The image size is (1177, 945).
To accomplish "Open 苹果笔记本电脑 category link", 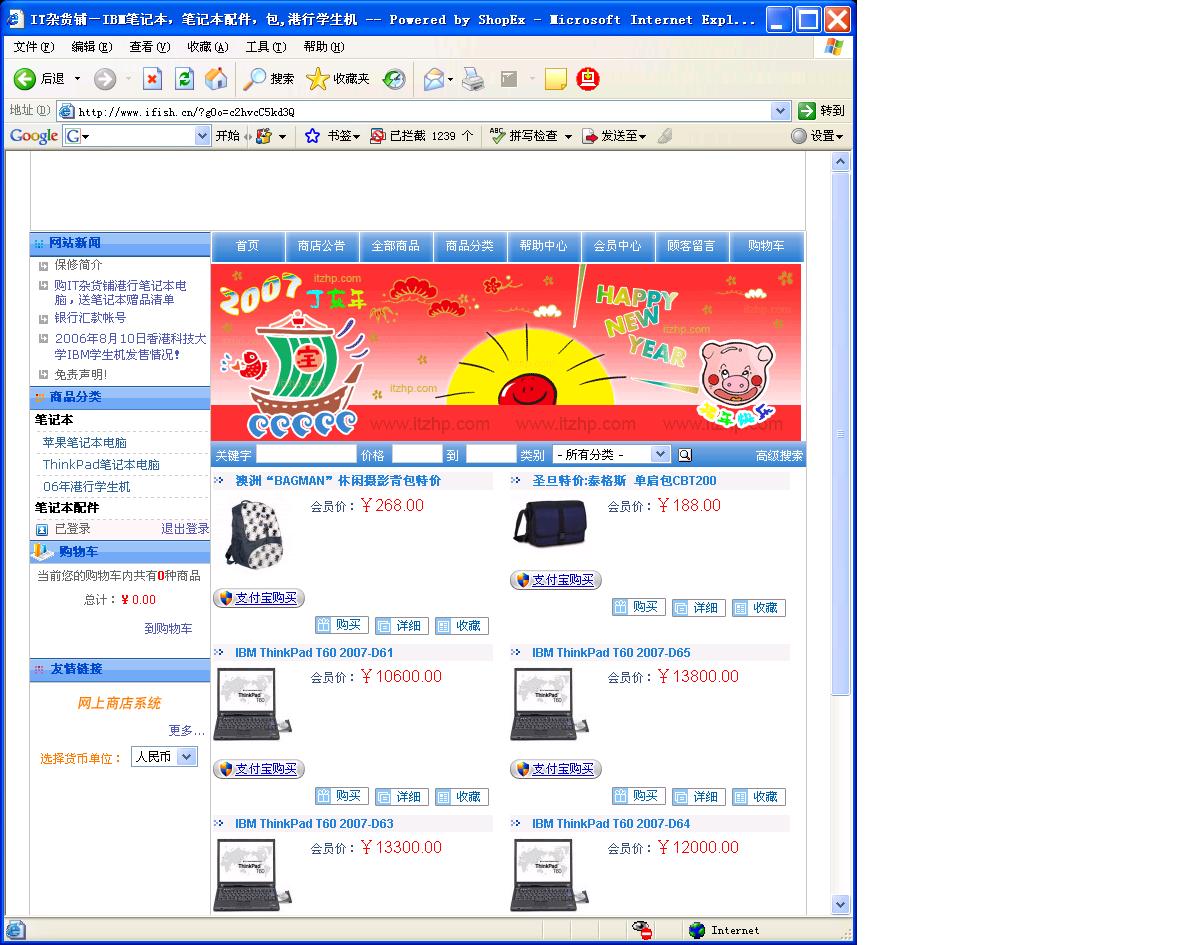I will tap(85, 443).
